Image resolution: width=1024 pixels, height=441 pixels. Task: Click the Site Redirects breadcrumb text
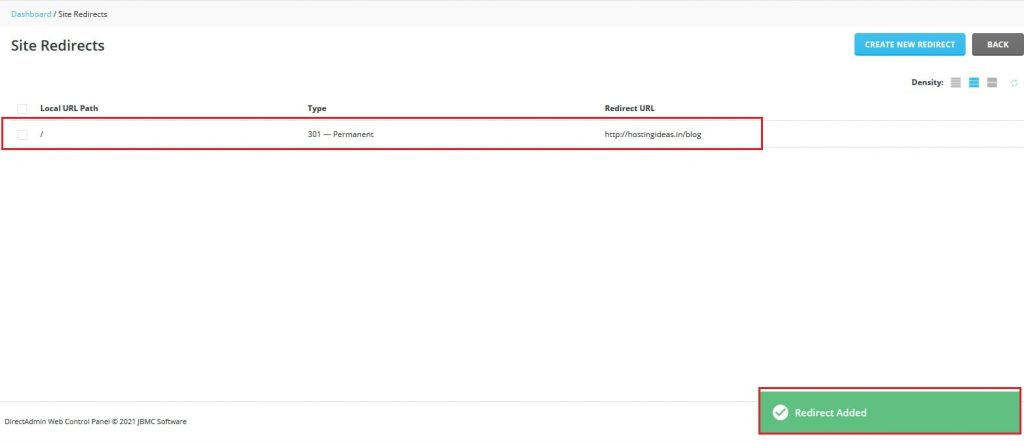click(x=83, y=14)
